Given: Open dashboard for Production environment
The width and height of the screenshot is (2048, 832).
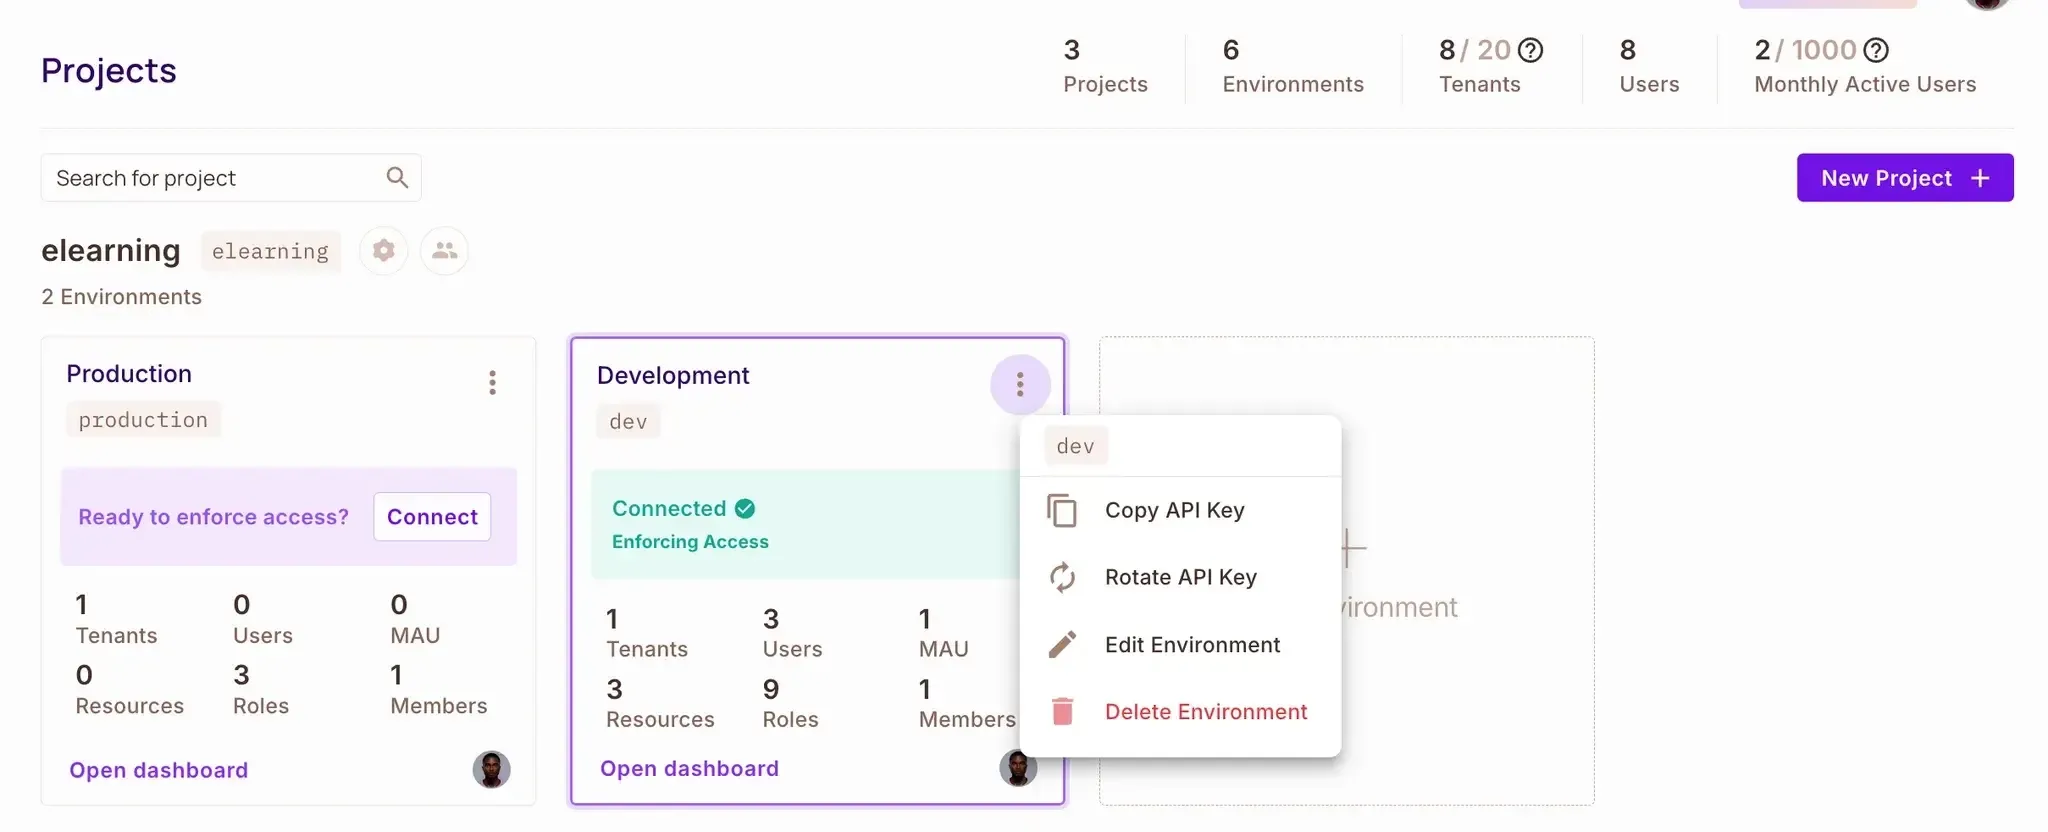Looking at the screenshot, I should (159, 770).
